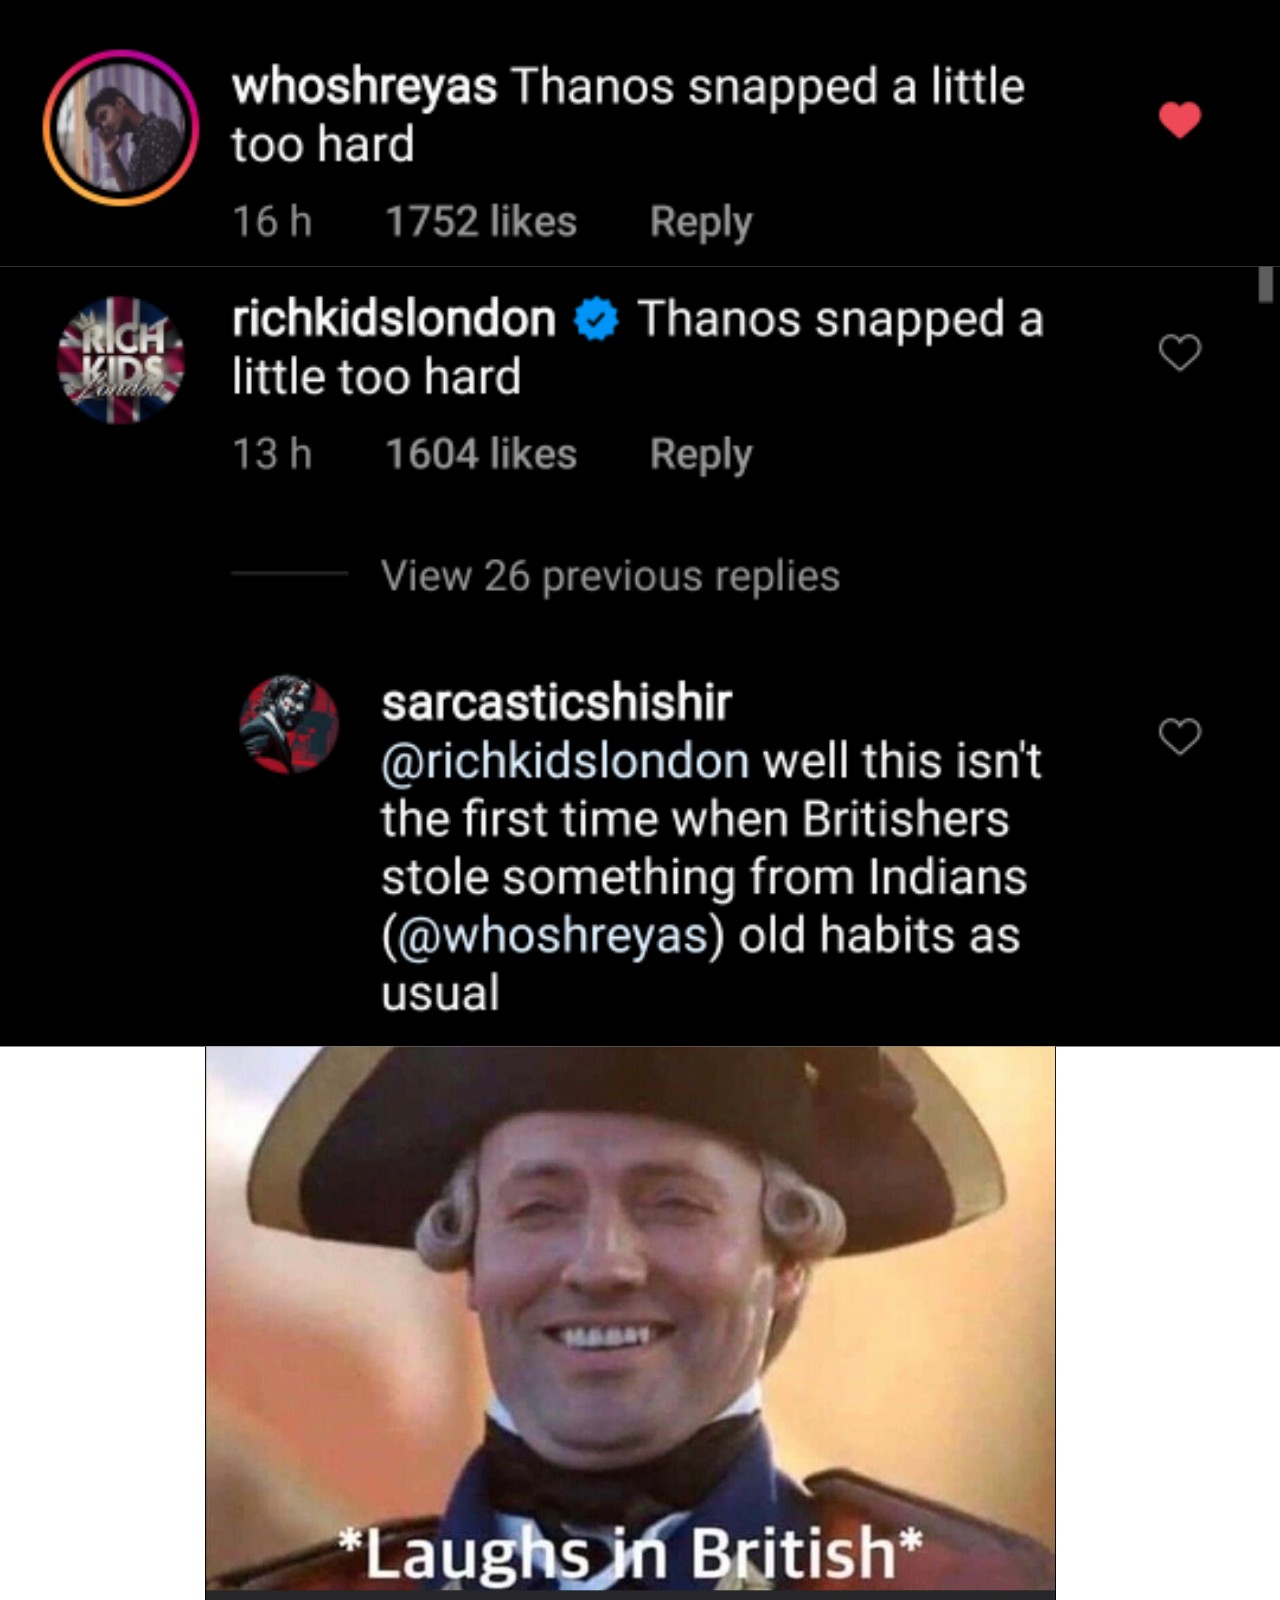Reply to whoshreyas's comment
The height and width of the screenshot is (1600, 1280).
[x=700, y=222]
